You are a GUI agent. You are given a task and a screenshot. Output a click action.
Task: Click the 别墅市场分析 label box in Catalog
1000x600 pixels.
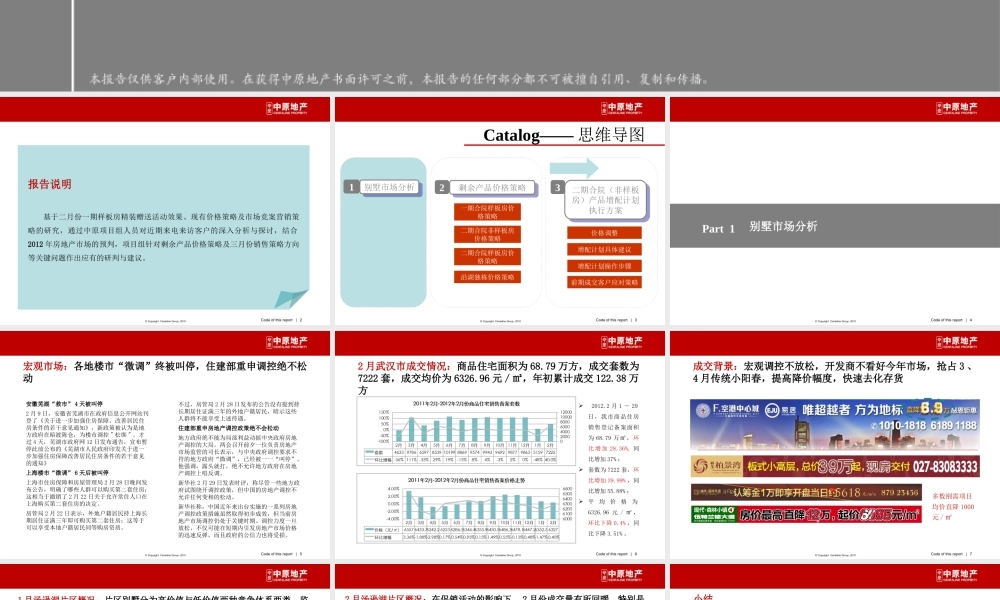coord(389,187)
